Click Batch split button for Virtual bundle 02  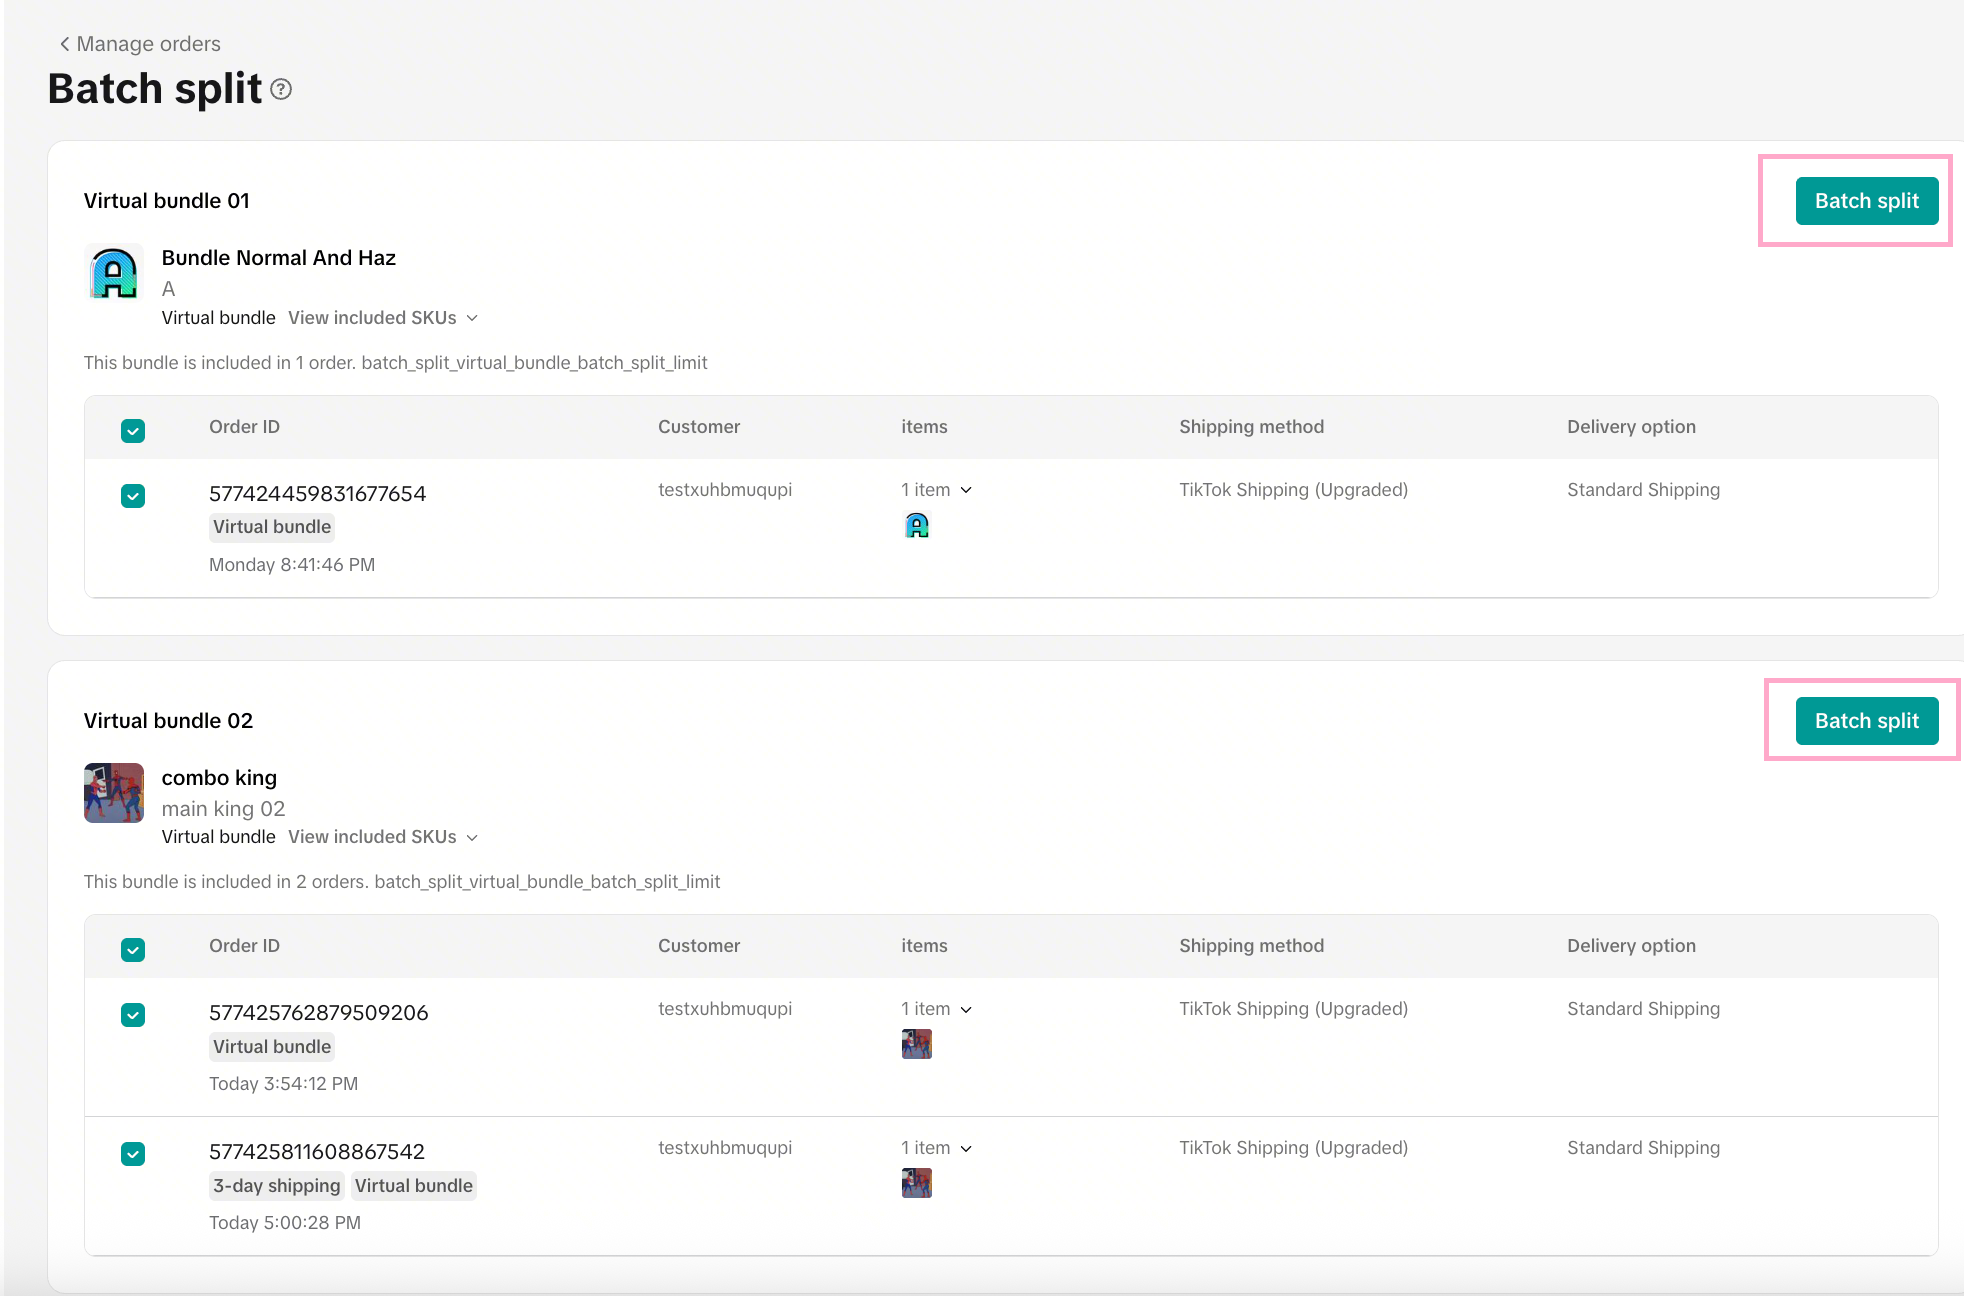pos(1867,721)
